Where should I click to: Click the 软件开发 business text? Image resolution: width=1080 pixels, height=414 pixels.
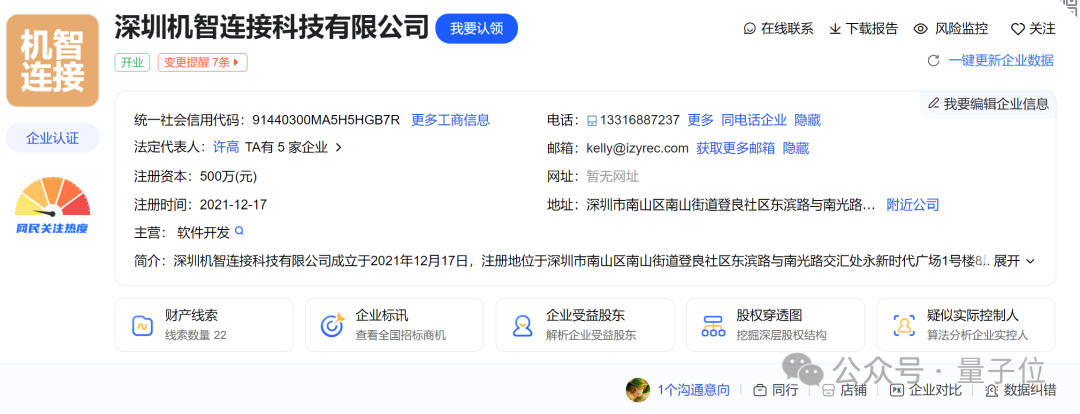(203, 233)
